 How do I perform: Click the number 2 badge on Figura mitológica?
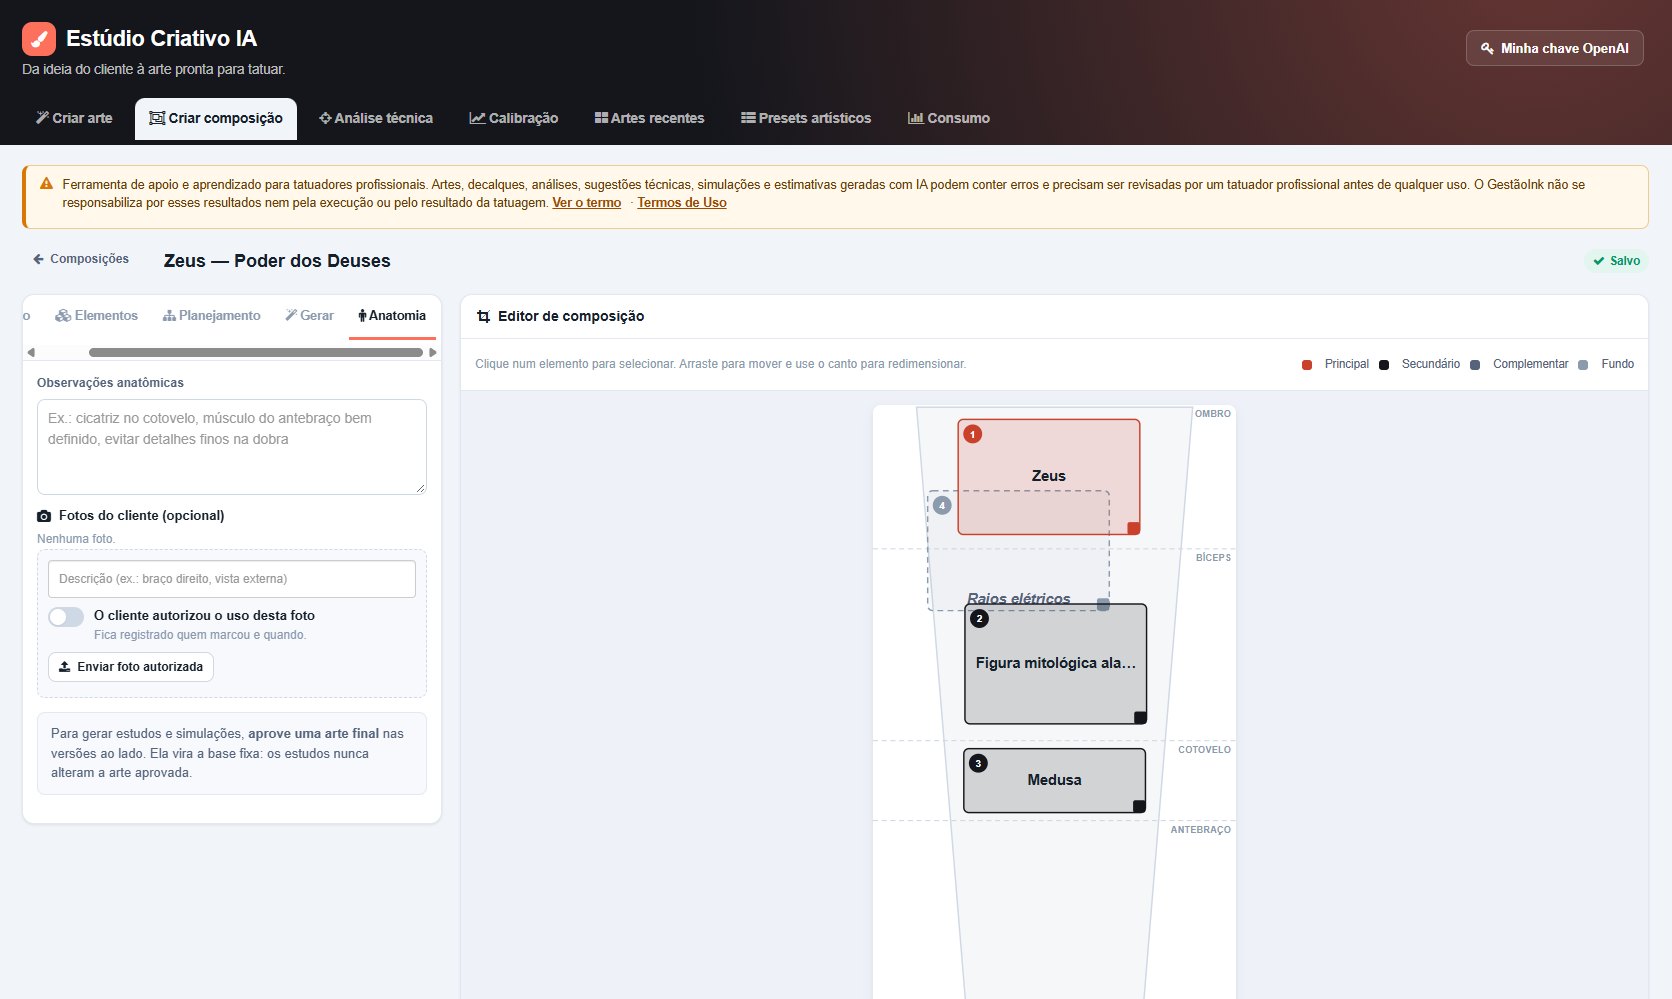click(x=979, y=618)
